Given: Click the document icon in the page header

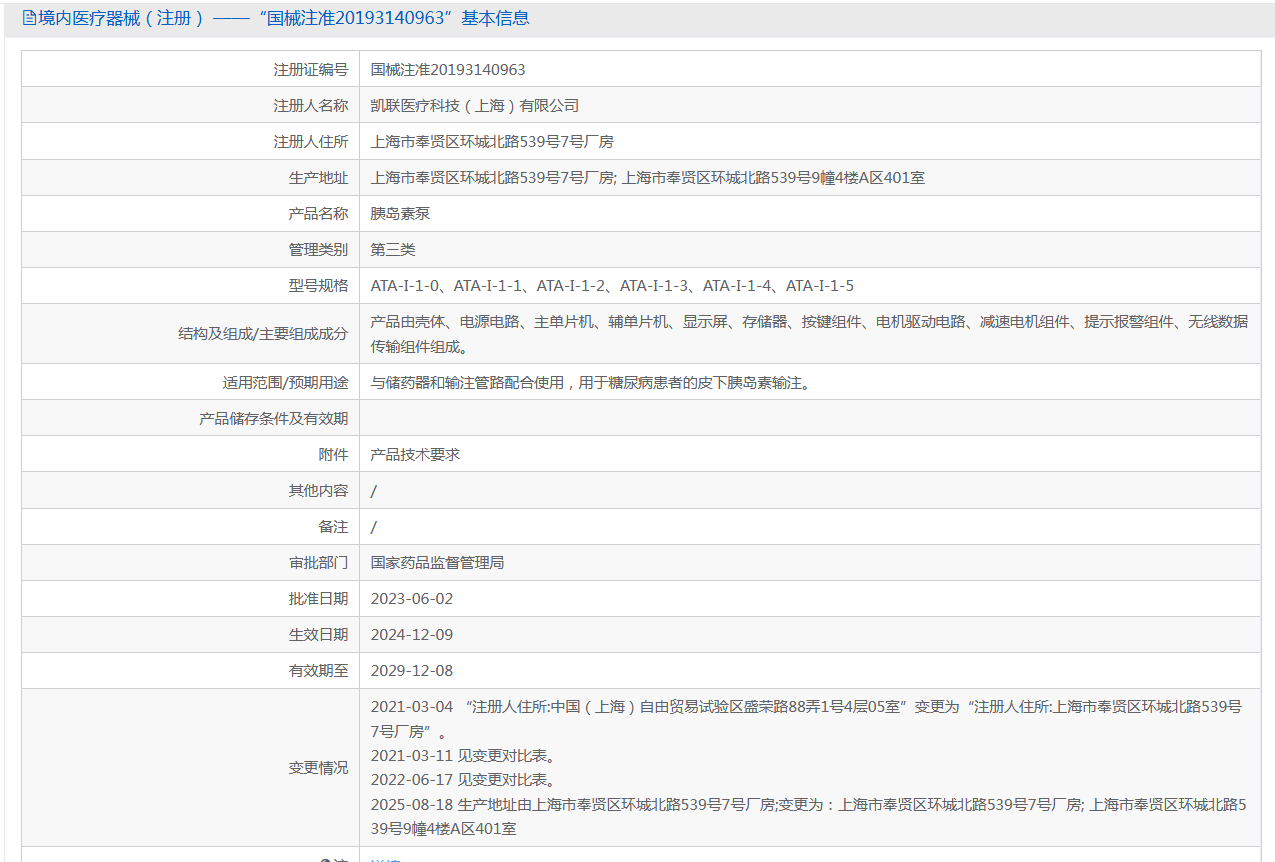Looking at the screenshot, I should [x=29, y=18].
